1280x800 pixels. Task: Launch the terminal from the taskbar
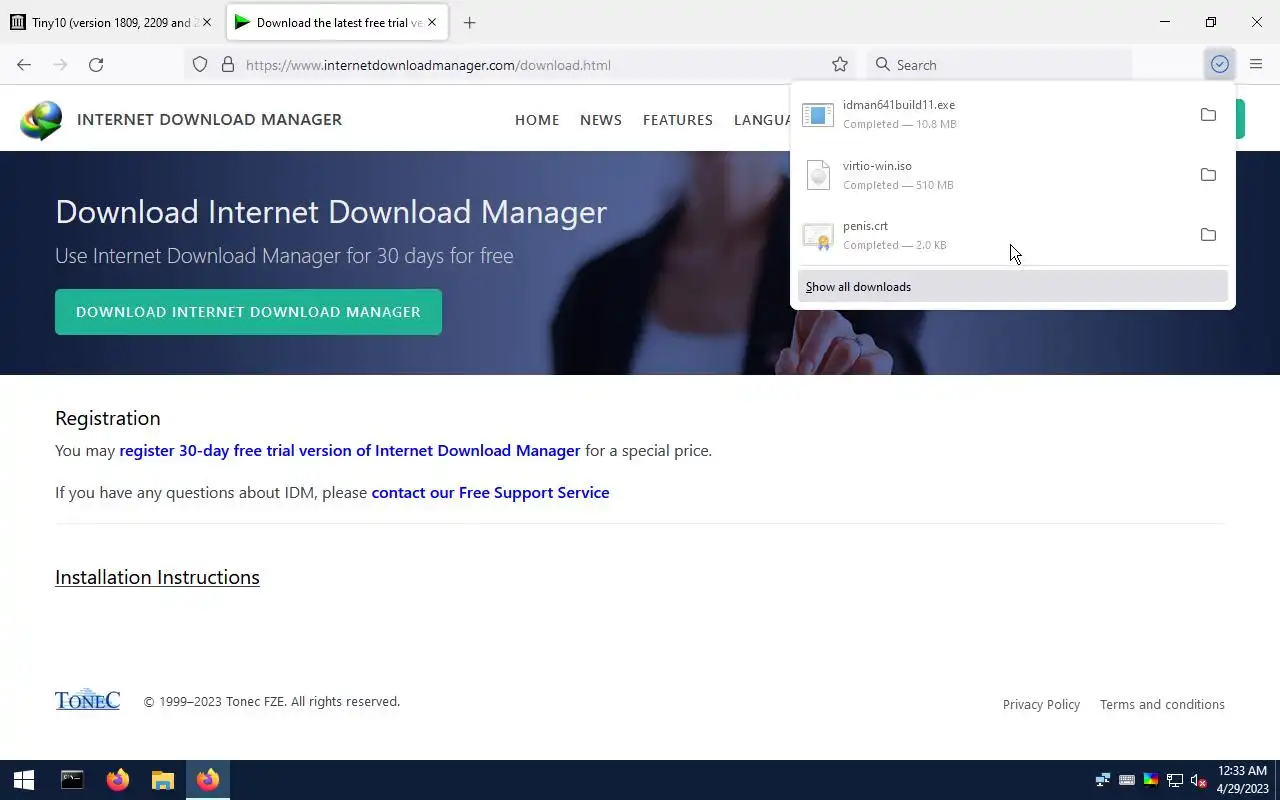click(72, 780)
